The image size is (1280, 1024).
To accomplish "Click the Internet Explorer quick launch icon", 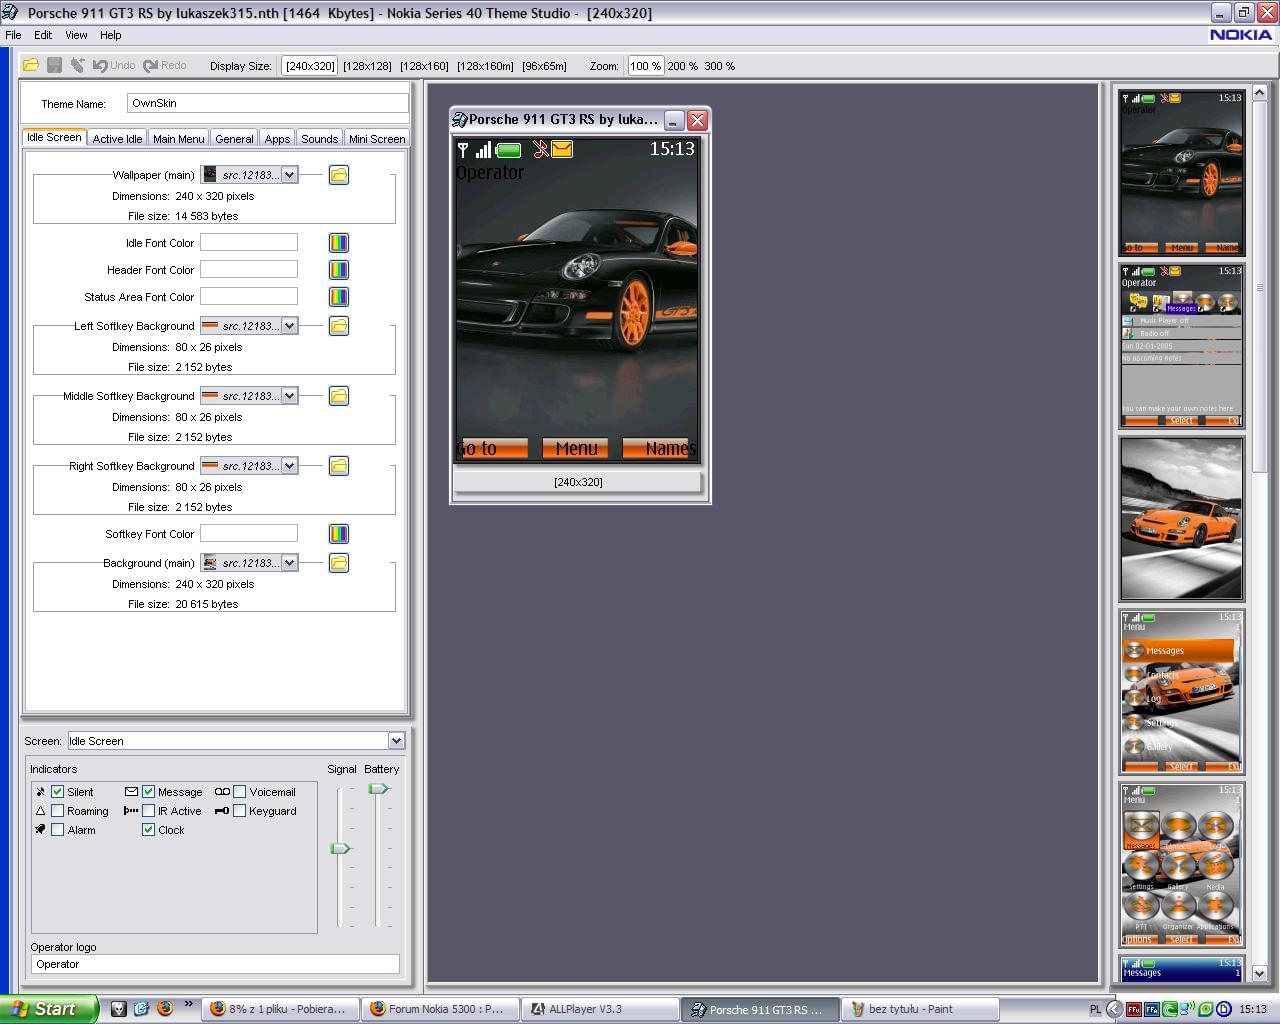I will pyautogui.click(x=141, y=1009).
